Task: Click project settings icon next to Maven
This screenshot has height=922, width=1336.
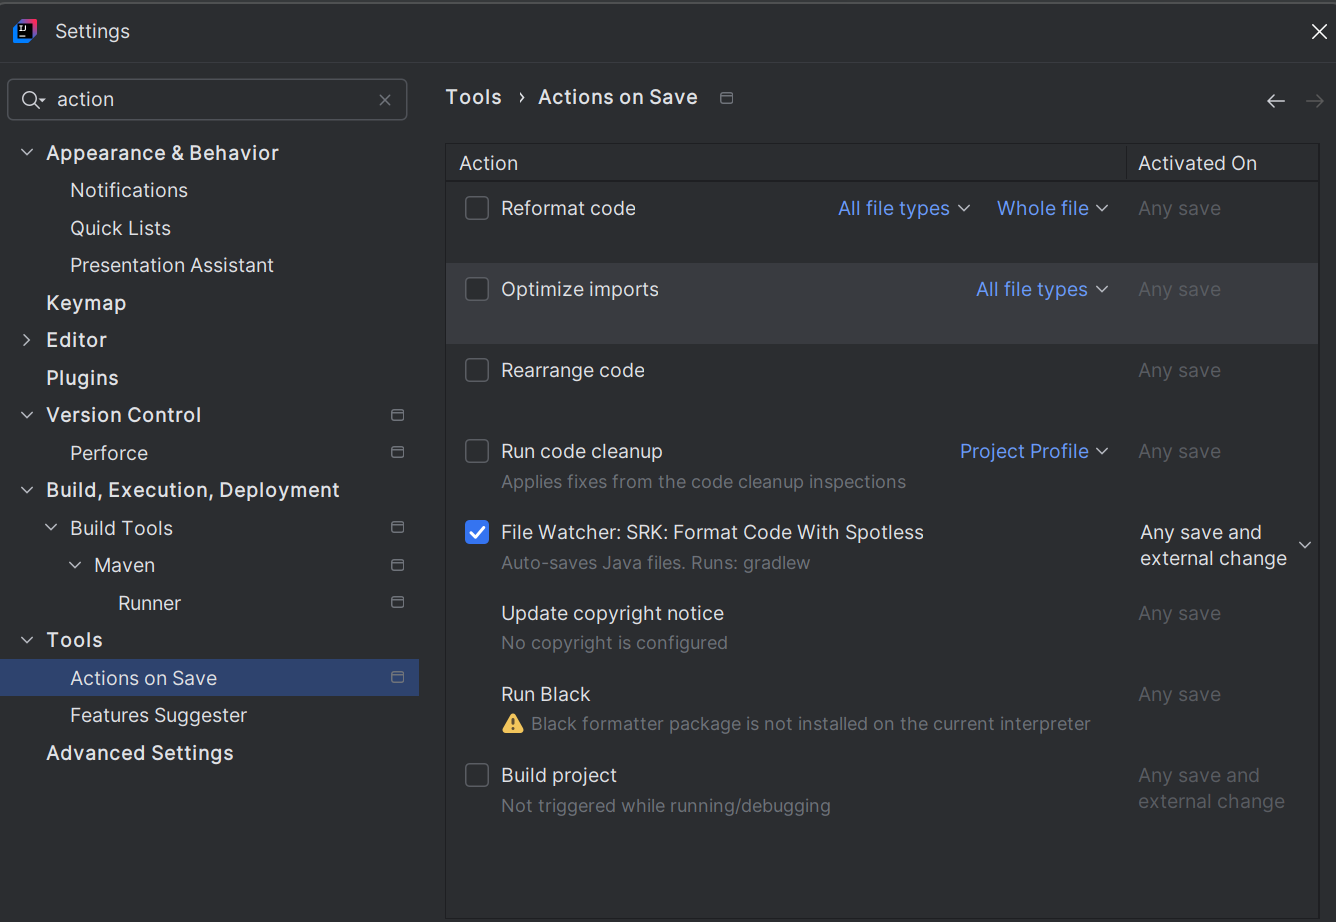Action: pyautogui.click(x=397, y=566)
